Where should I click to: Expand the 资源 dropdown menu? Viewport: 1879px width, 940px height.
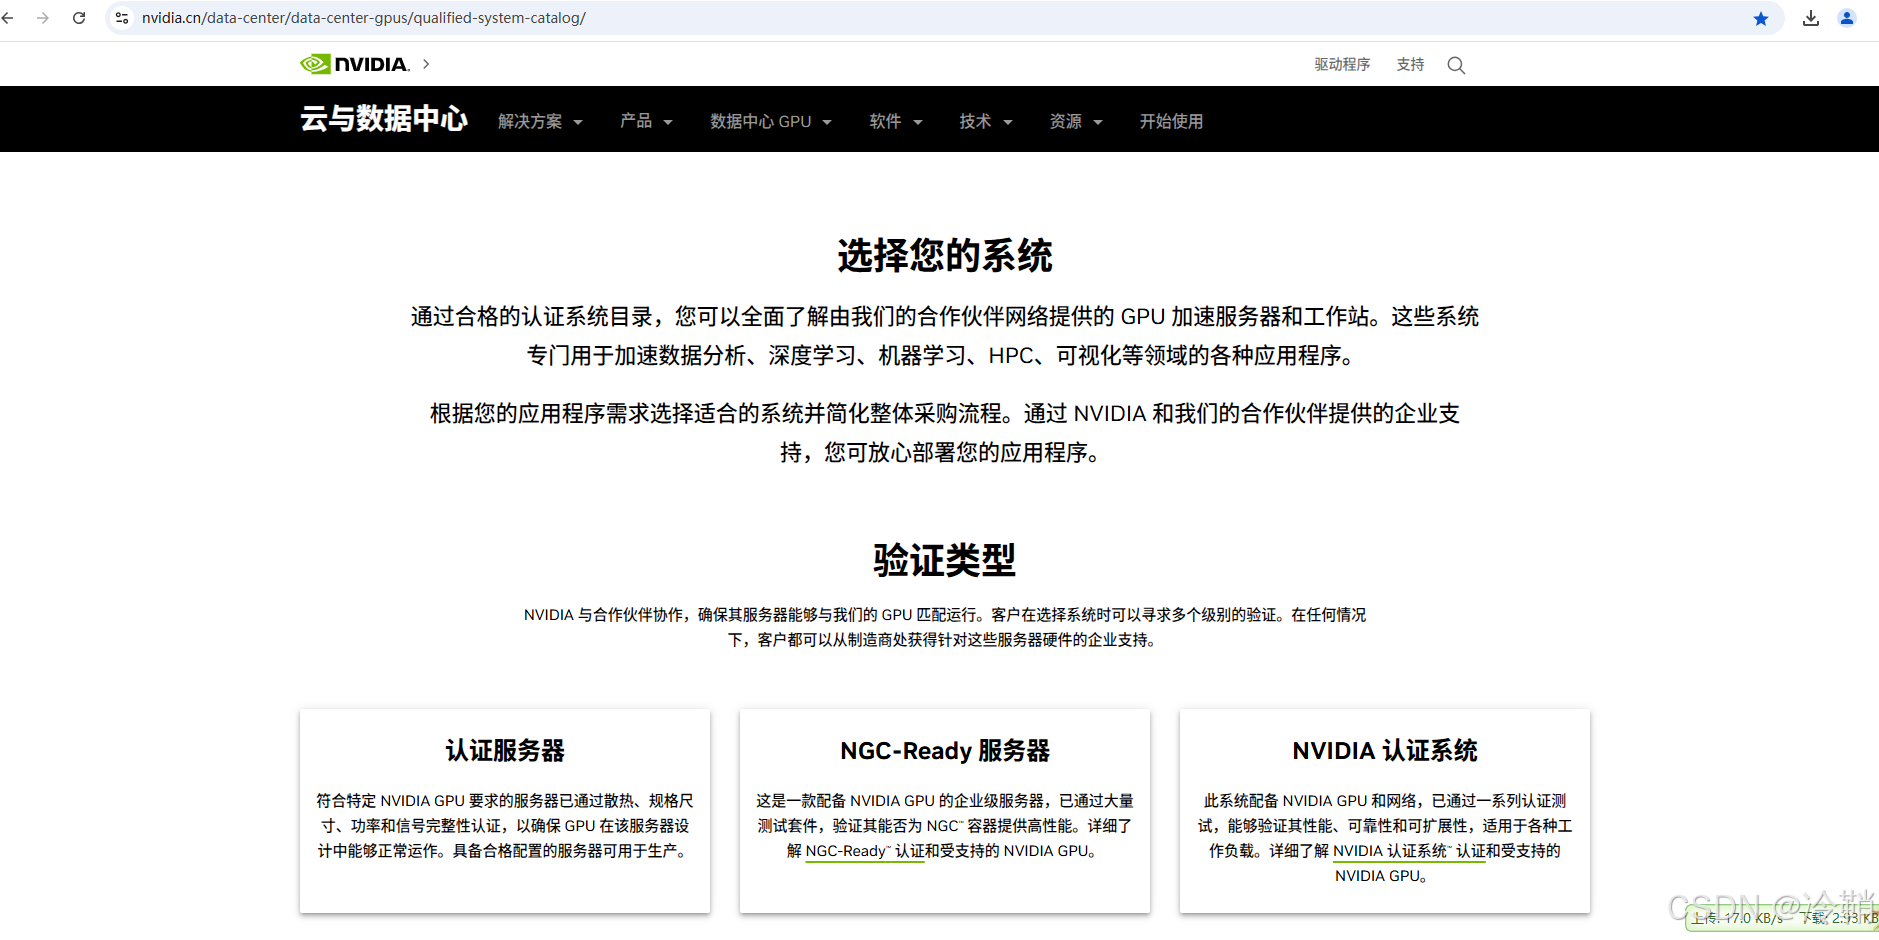coord(1076,121)
